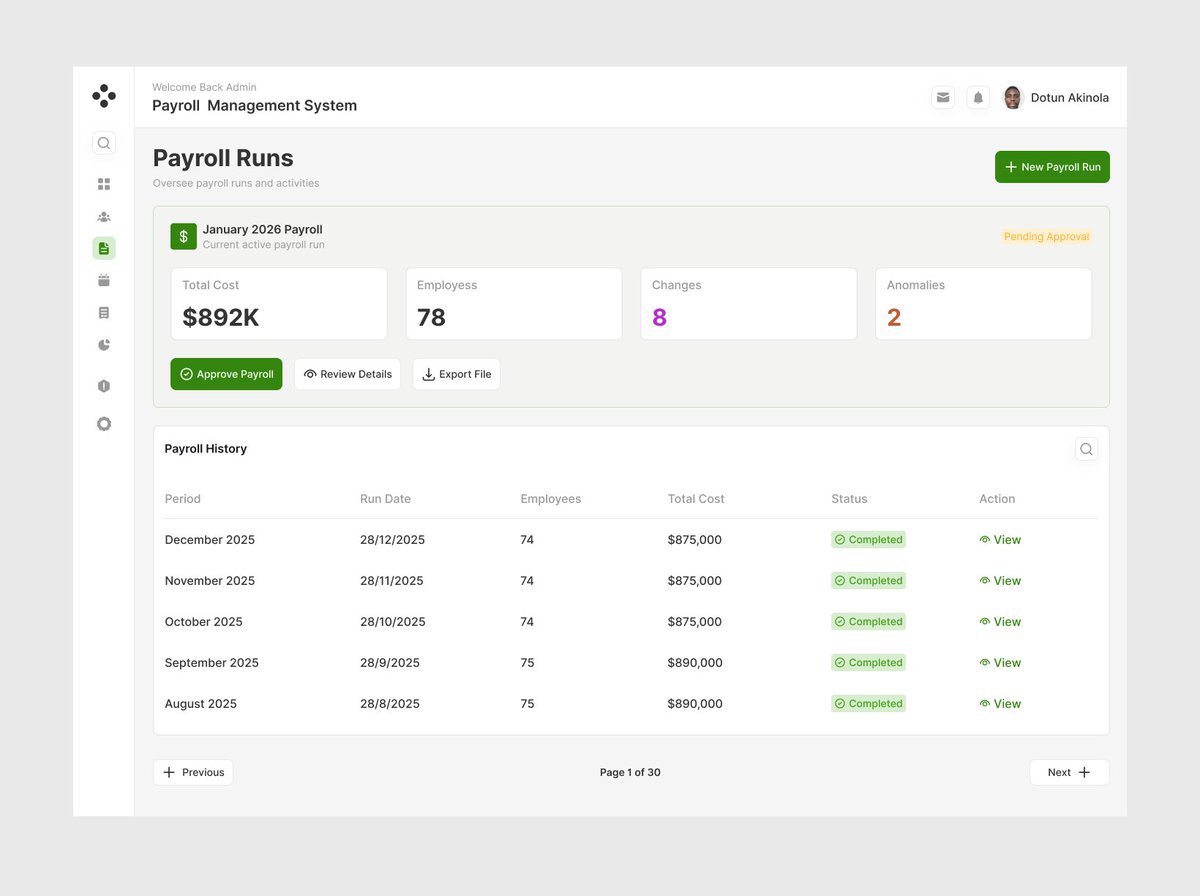Click the Export File button
The image size is (1200, 896).
(456, 374)
